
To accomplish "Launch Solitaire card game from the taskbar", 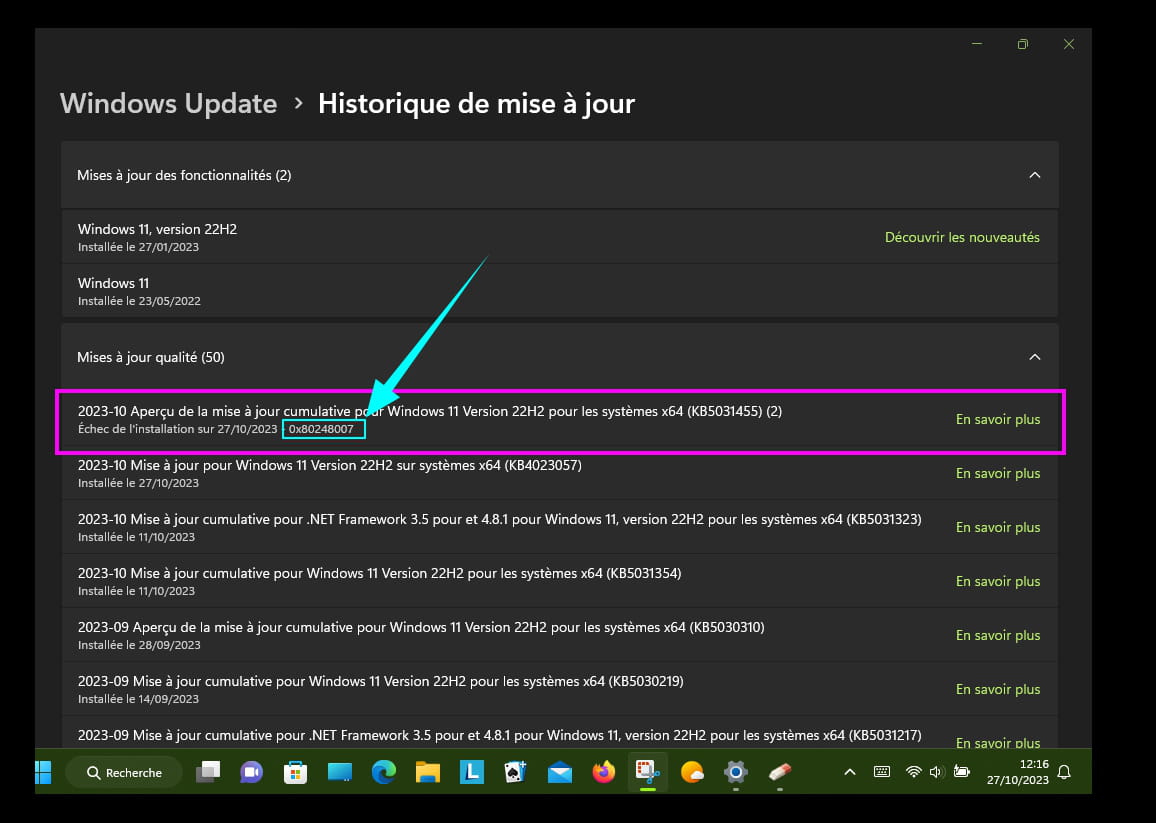I will pyautogui.click(x=515, y=772).
